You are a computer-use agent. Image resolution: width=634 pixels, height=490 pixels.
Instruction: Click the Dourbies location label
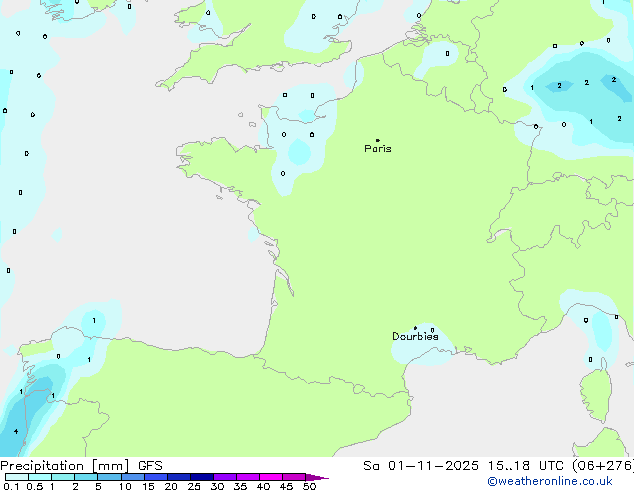pyautogui.click(x=415, y=336)
